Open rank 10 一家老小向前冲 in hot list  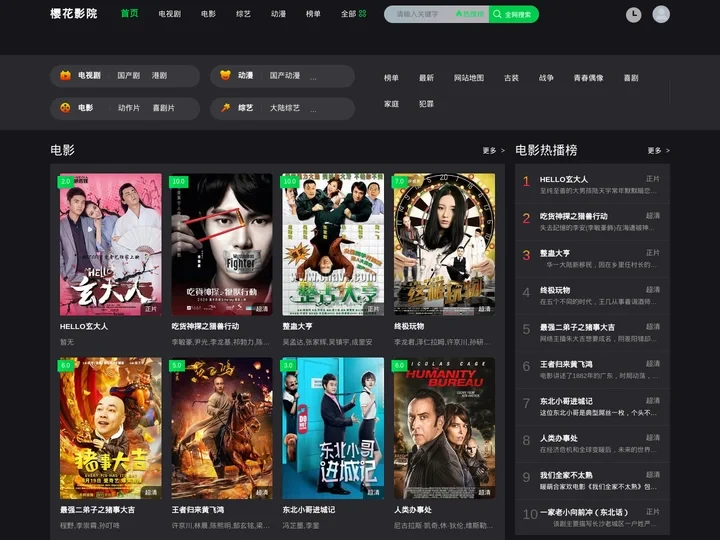click(x=592, y=518)
